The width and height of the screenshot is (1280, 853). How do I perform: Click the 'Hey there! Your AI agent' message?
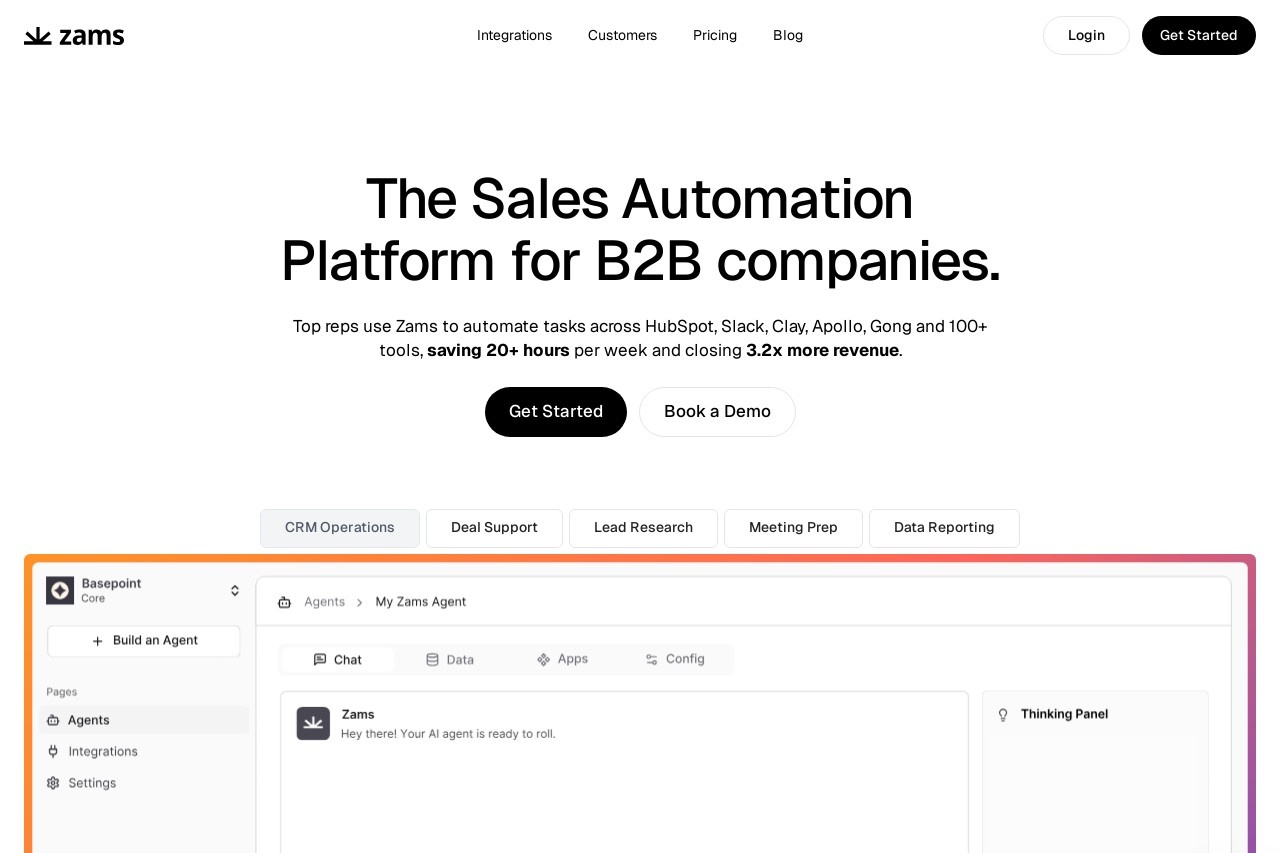448,734
